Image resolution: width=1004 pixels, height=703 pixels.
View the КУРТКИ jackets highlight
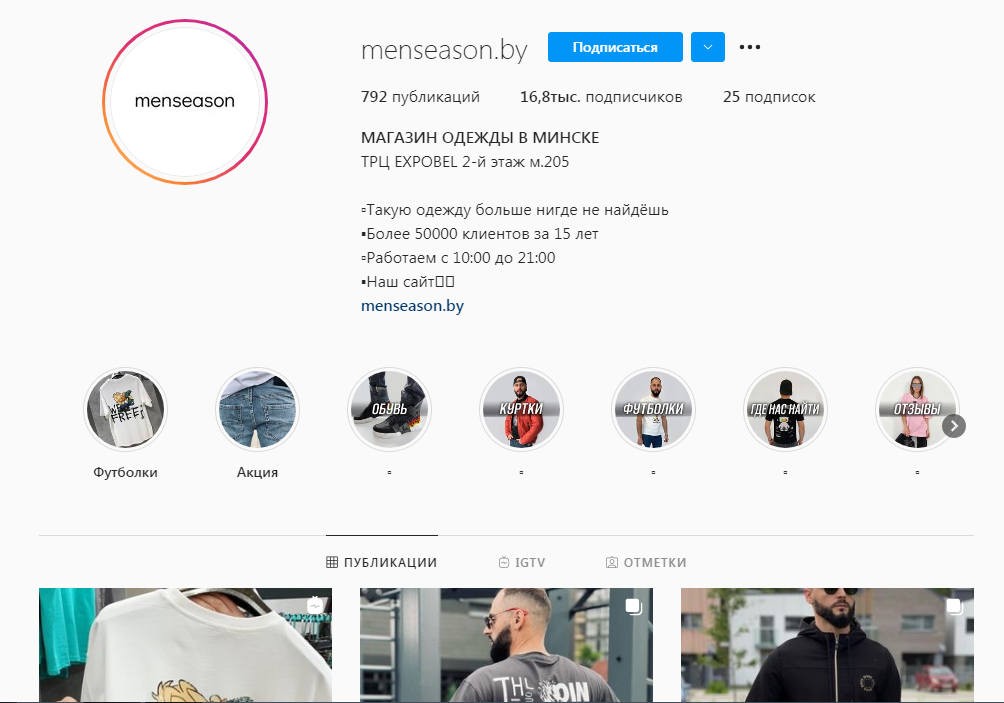[521, 409]
